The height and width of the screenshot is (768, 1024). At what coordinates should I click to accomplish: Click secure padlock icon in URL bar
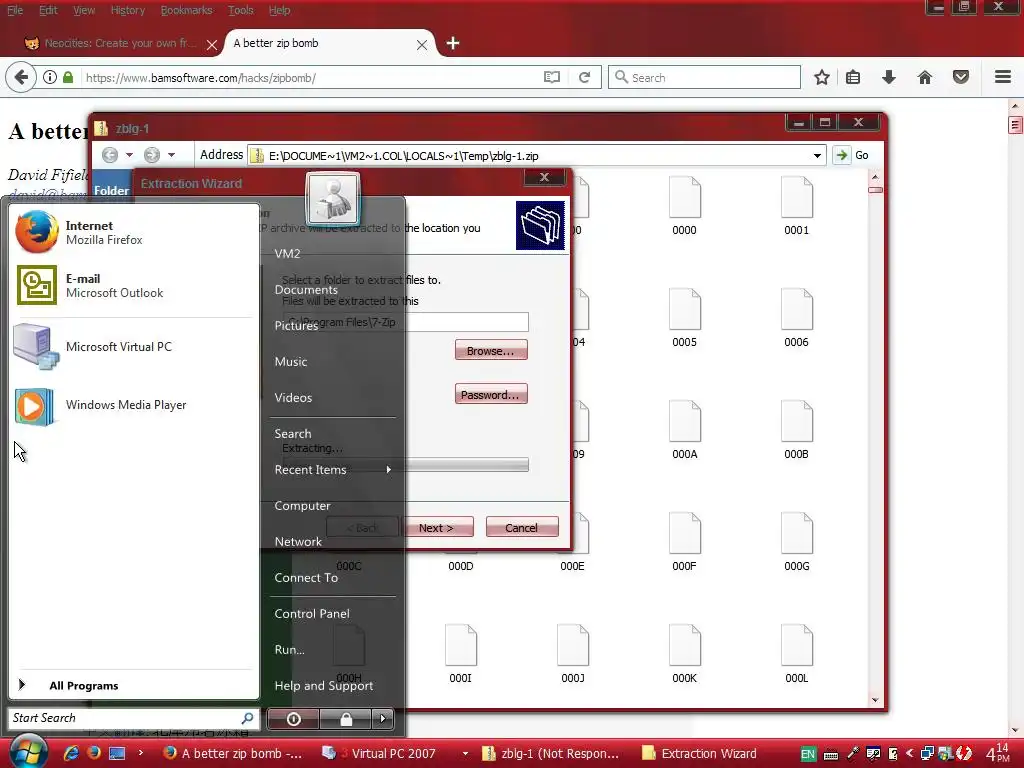coord(68,77)
